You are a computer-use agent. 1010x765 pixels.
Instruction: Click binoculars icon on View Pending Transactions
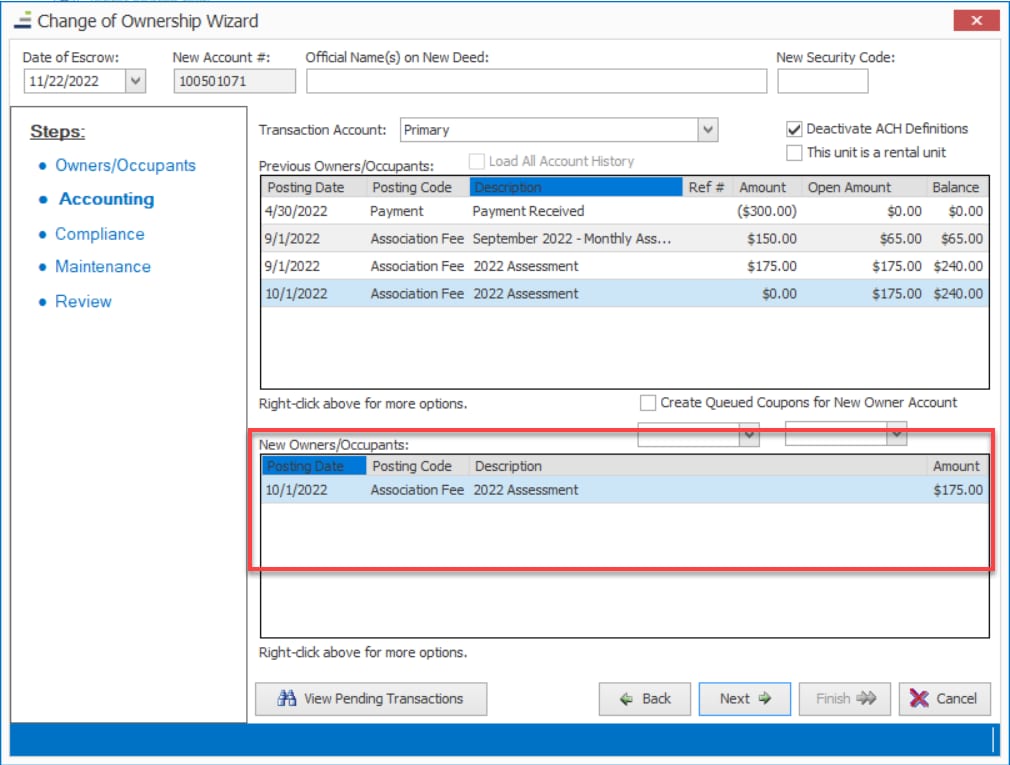point(287,699)
